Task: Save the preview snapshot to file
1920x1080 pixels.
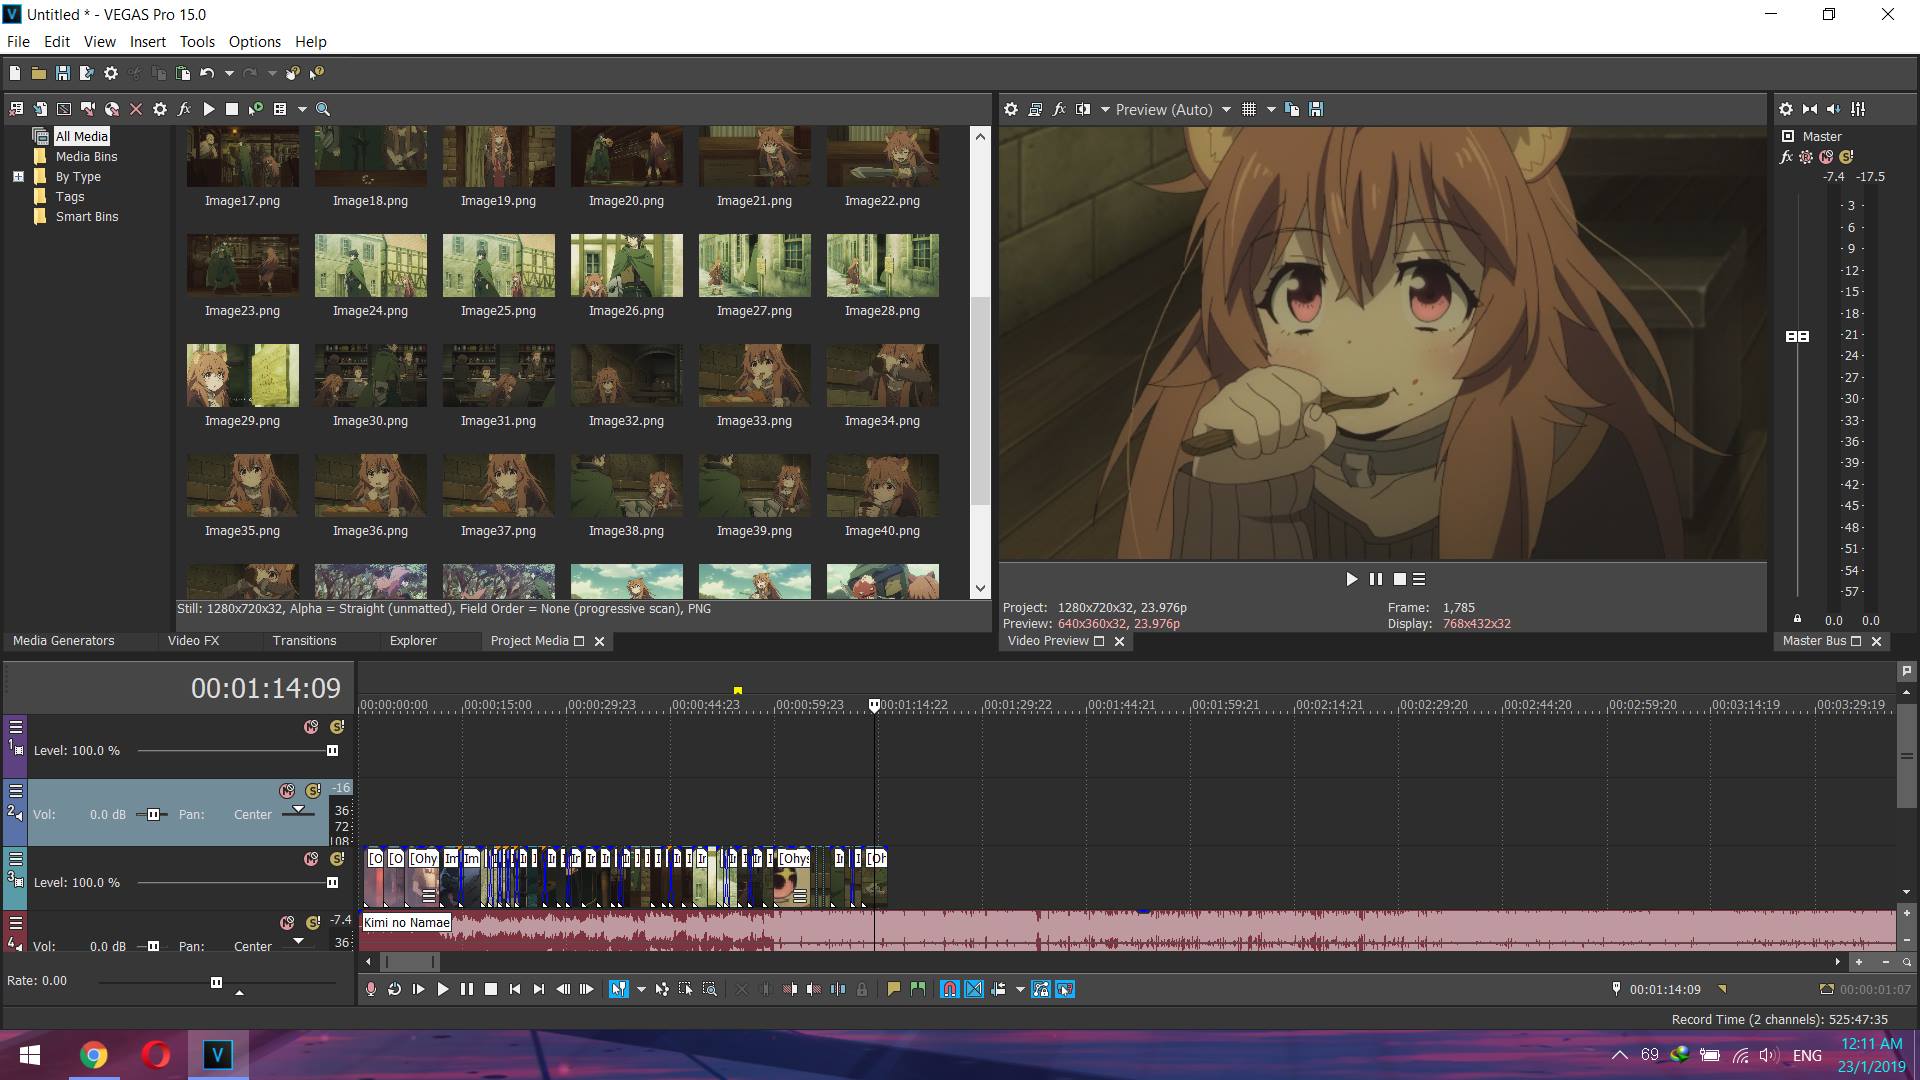Action: click(x=1316, y=109)
